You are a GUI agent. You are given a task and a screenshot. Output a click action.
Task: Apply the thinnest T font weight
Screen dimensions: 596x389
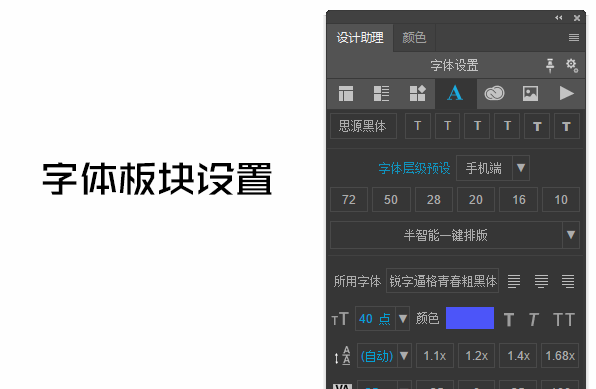point(417,126)
